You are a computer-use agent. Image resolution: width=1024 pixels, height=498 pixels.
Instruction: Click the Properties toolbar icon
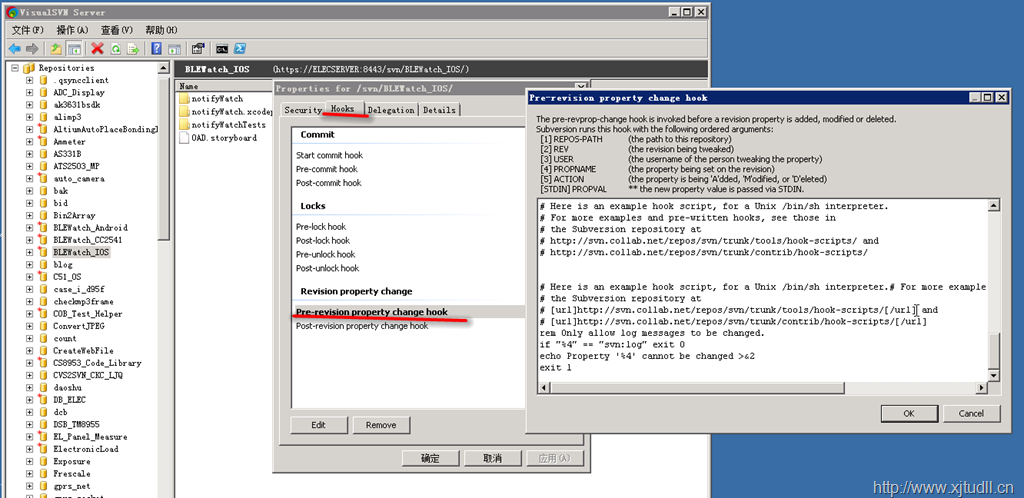click(x=198, y=48)
